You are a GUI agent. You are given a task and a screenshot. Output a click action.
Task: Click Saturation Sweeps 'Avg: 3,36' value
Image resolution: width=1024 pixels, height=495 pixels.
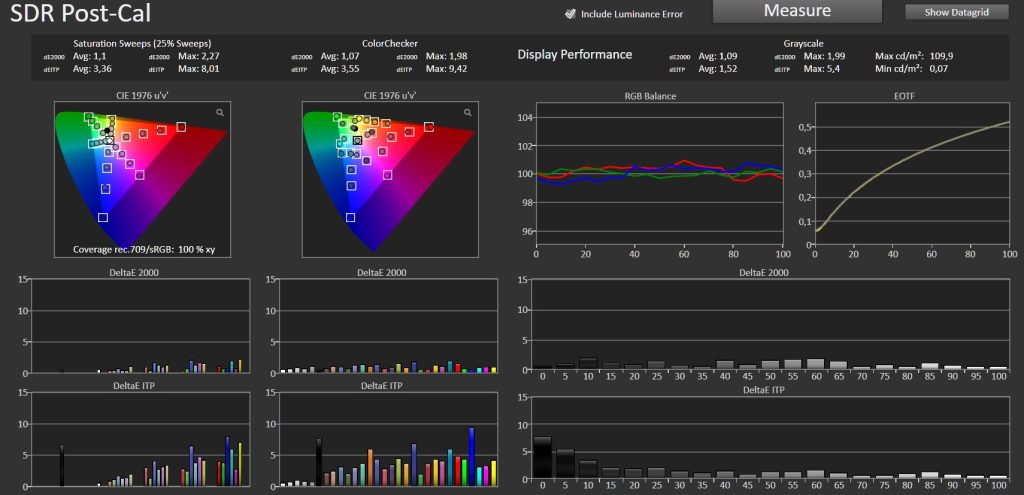pyautogui.click(x=94, y=69)
